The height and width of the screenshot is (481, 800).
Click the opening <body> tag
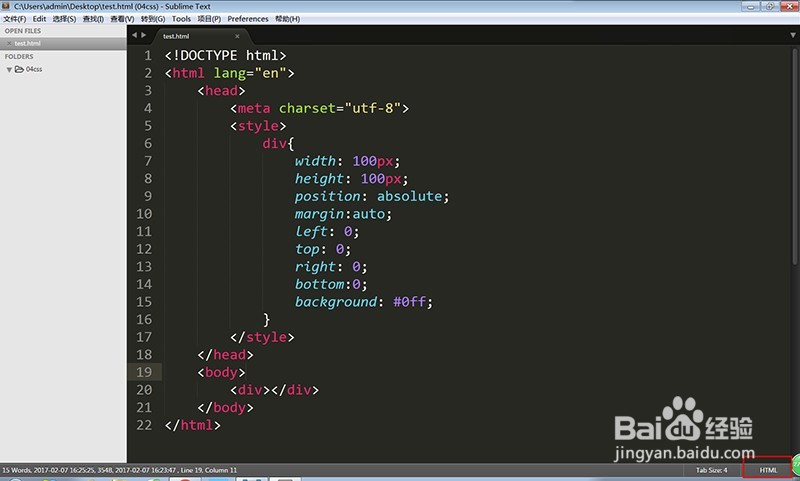[221, 372]
